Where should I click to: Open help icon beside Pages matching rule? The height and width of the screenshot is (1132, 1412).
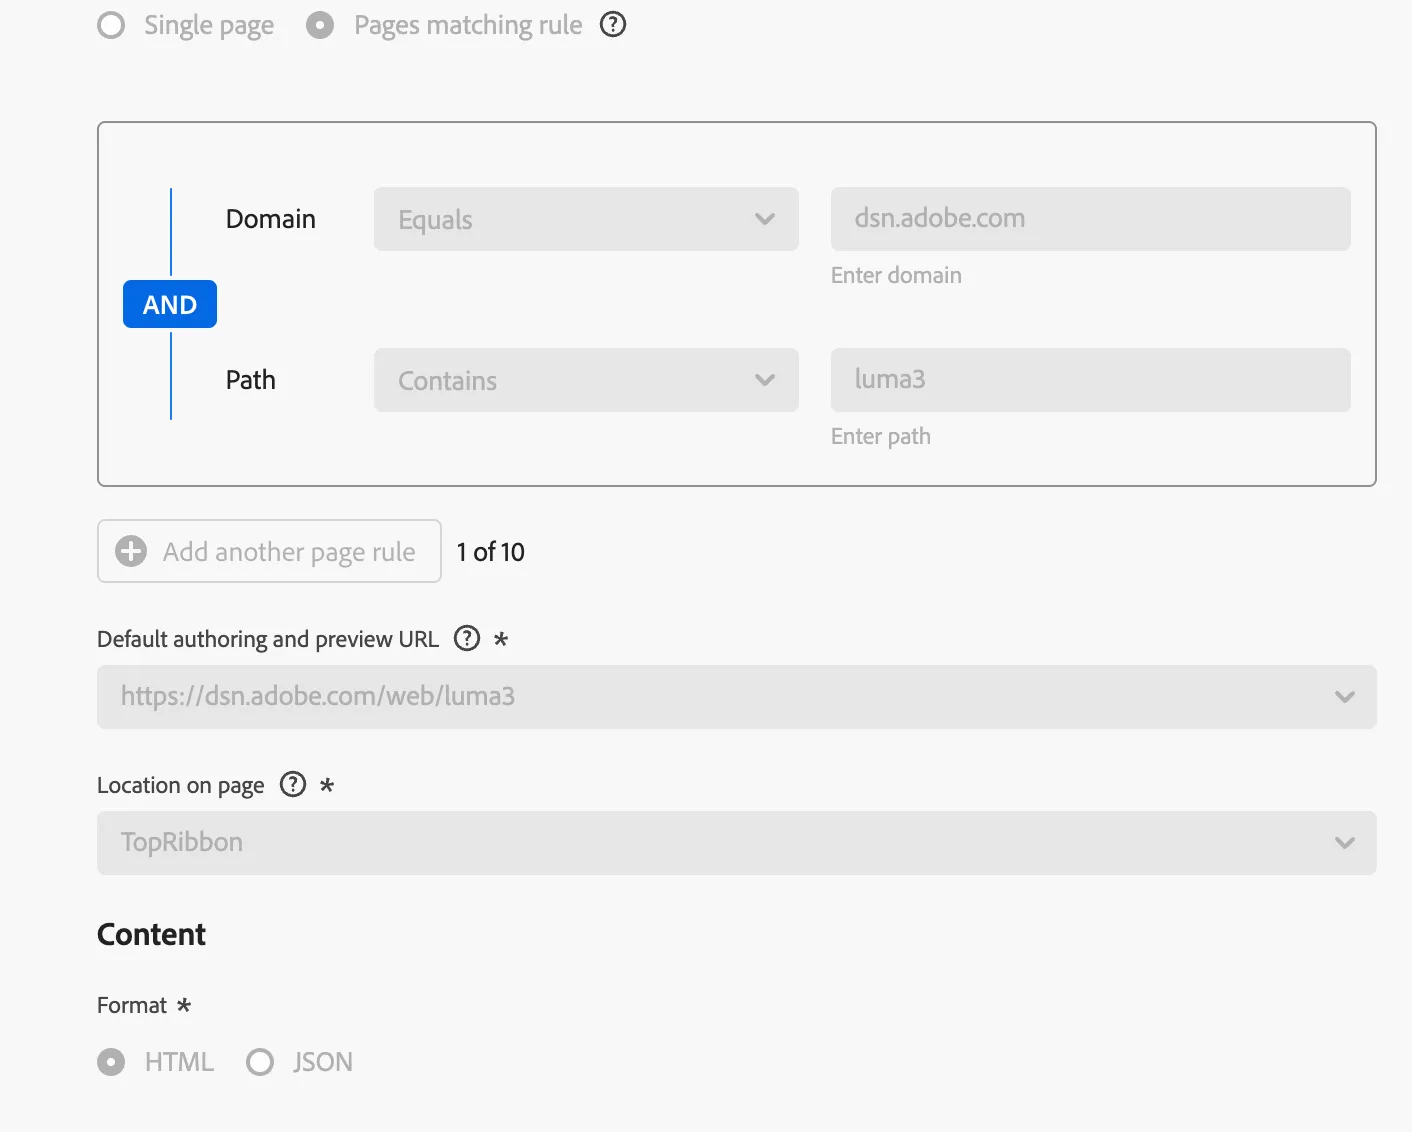pos(613,24)
